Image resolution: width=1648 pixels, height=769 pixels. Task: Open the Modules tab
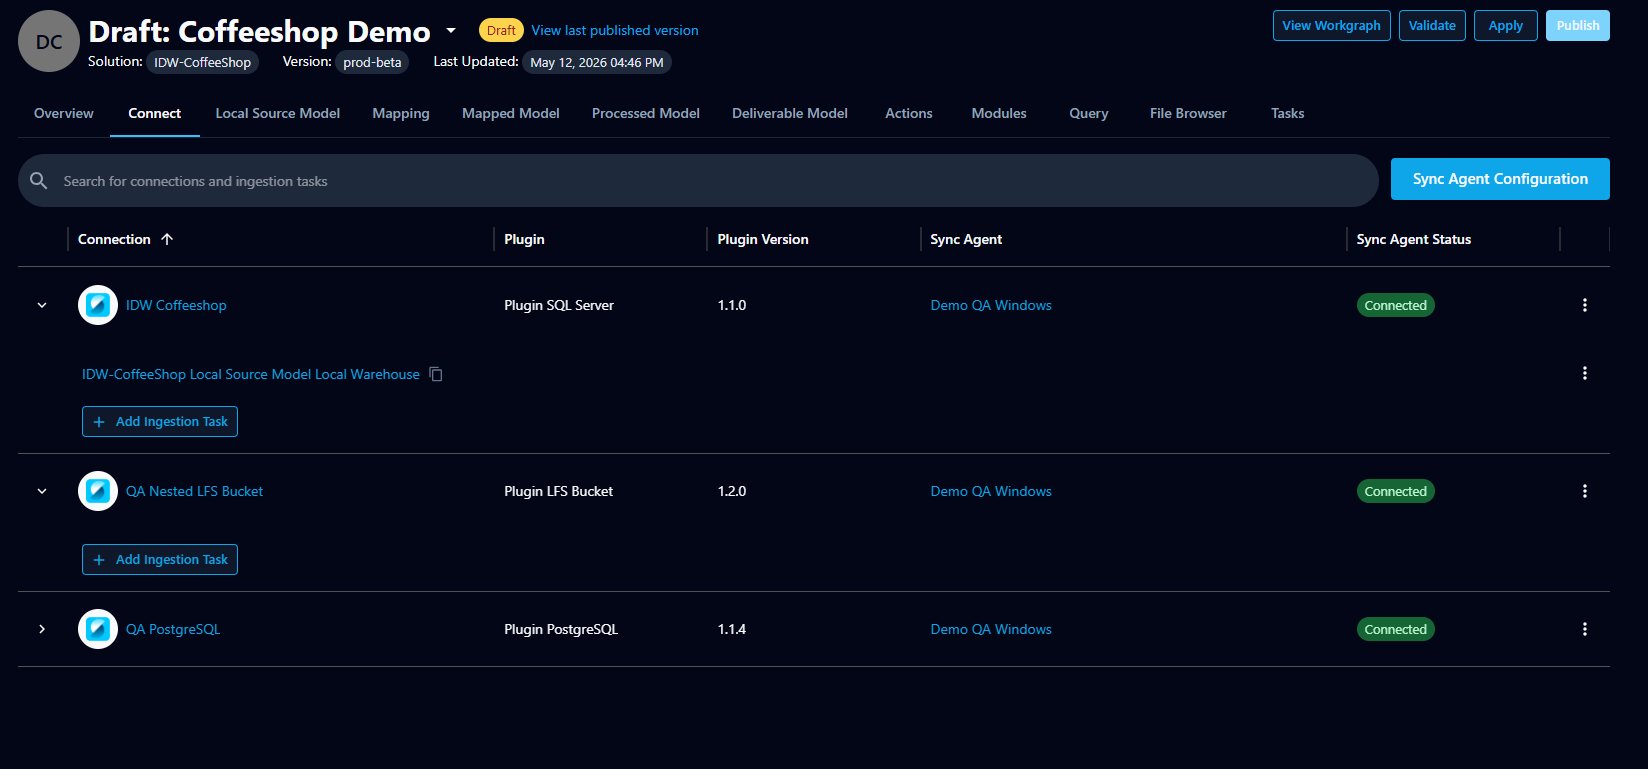[999, 113]
